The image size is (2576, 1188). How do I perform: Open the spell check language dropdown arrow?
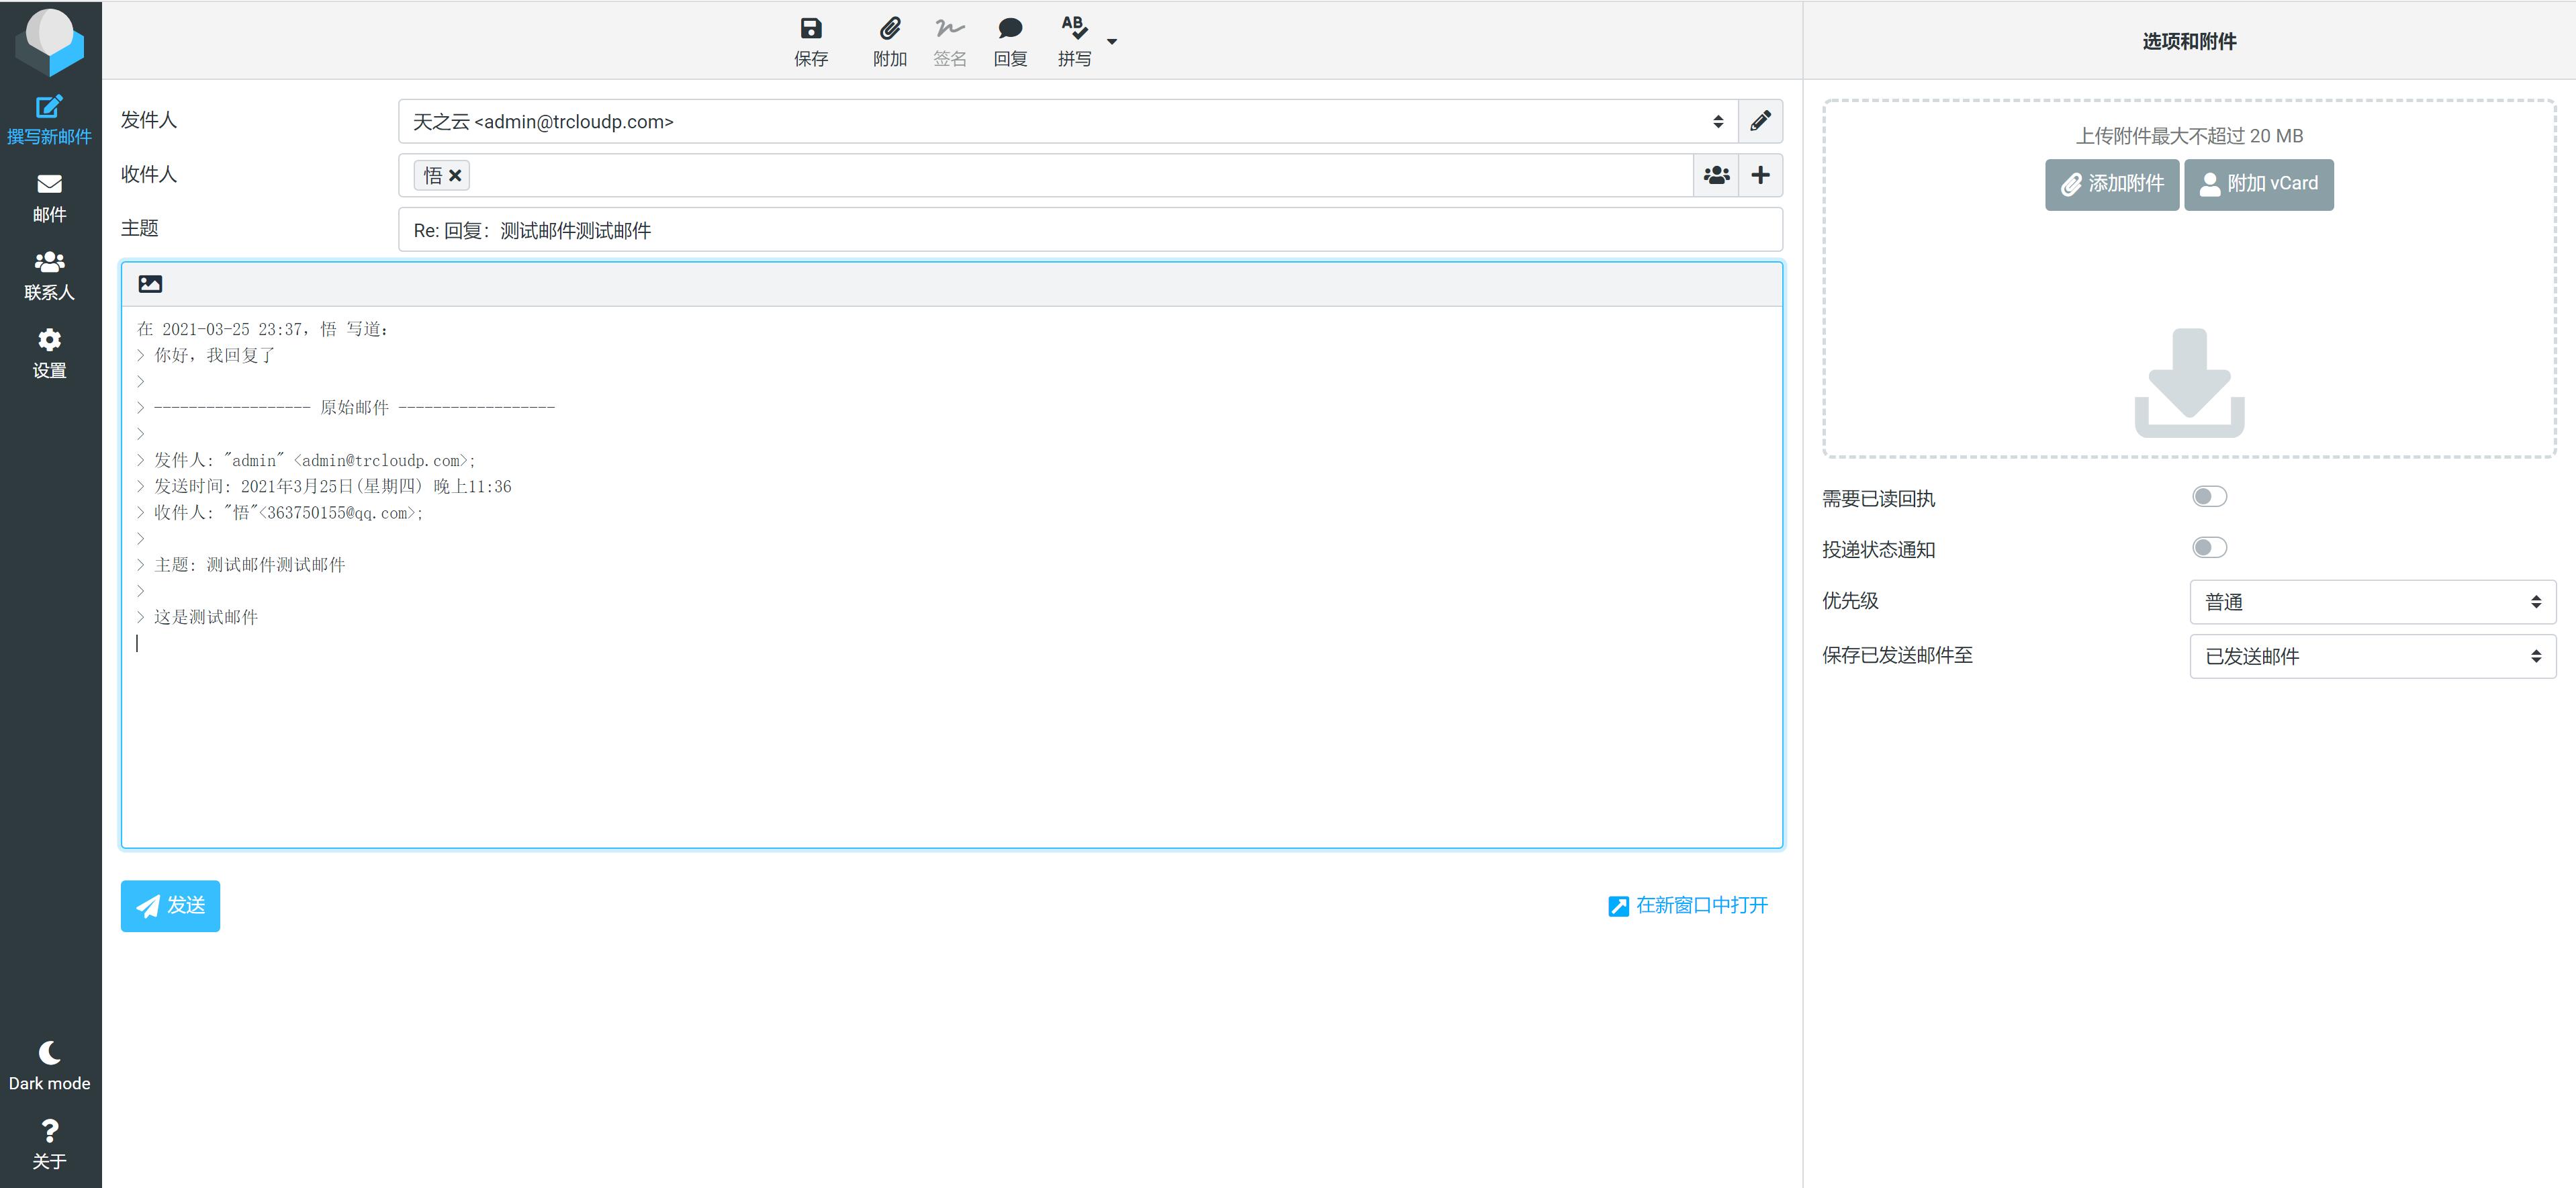point(1112,42)
